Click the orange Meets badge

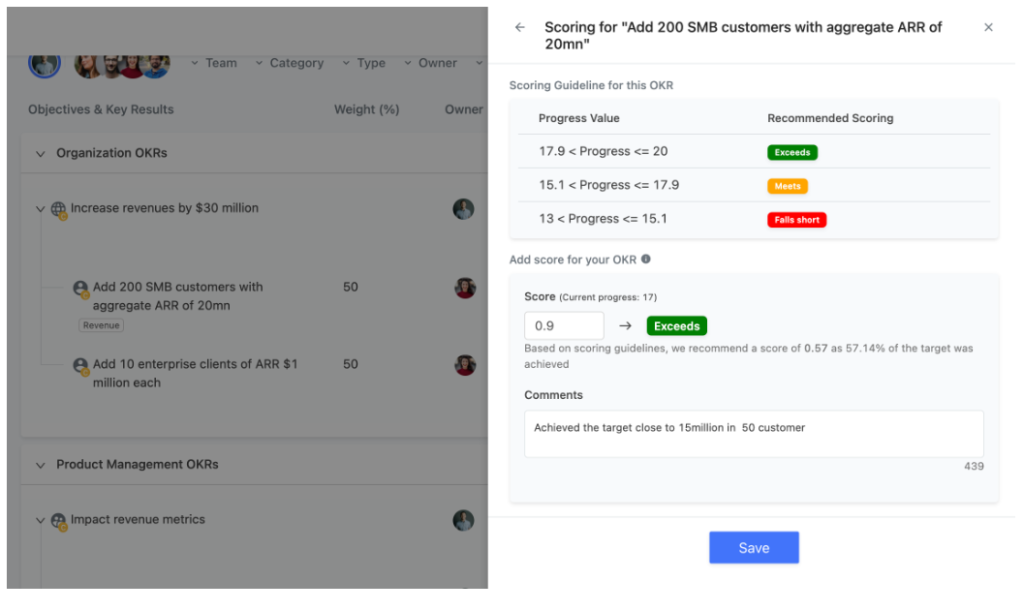coord(788,186)
